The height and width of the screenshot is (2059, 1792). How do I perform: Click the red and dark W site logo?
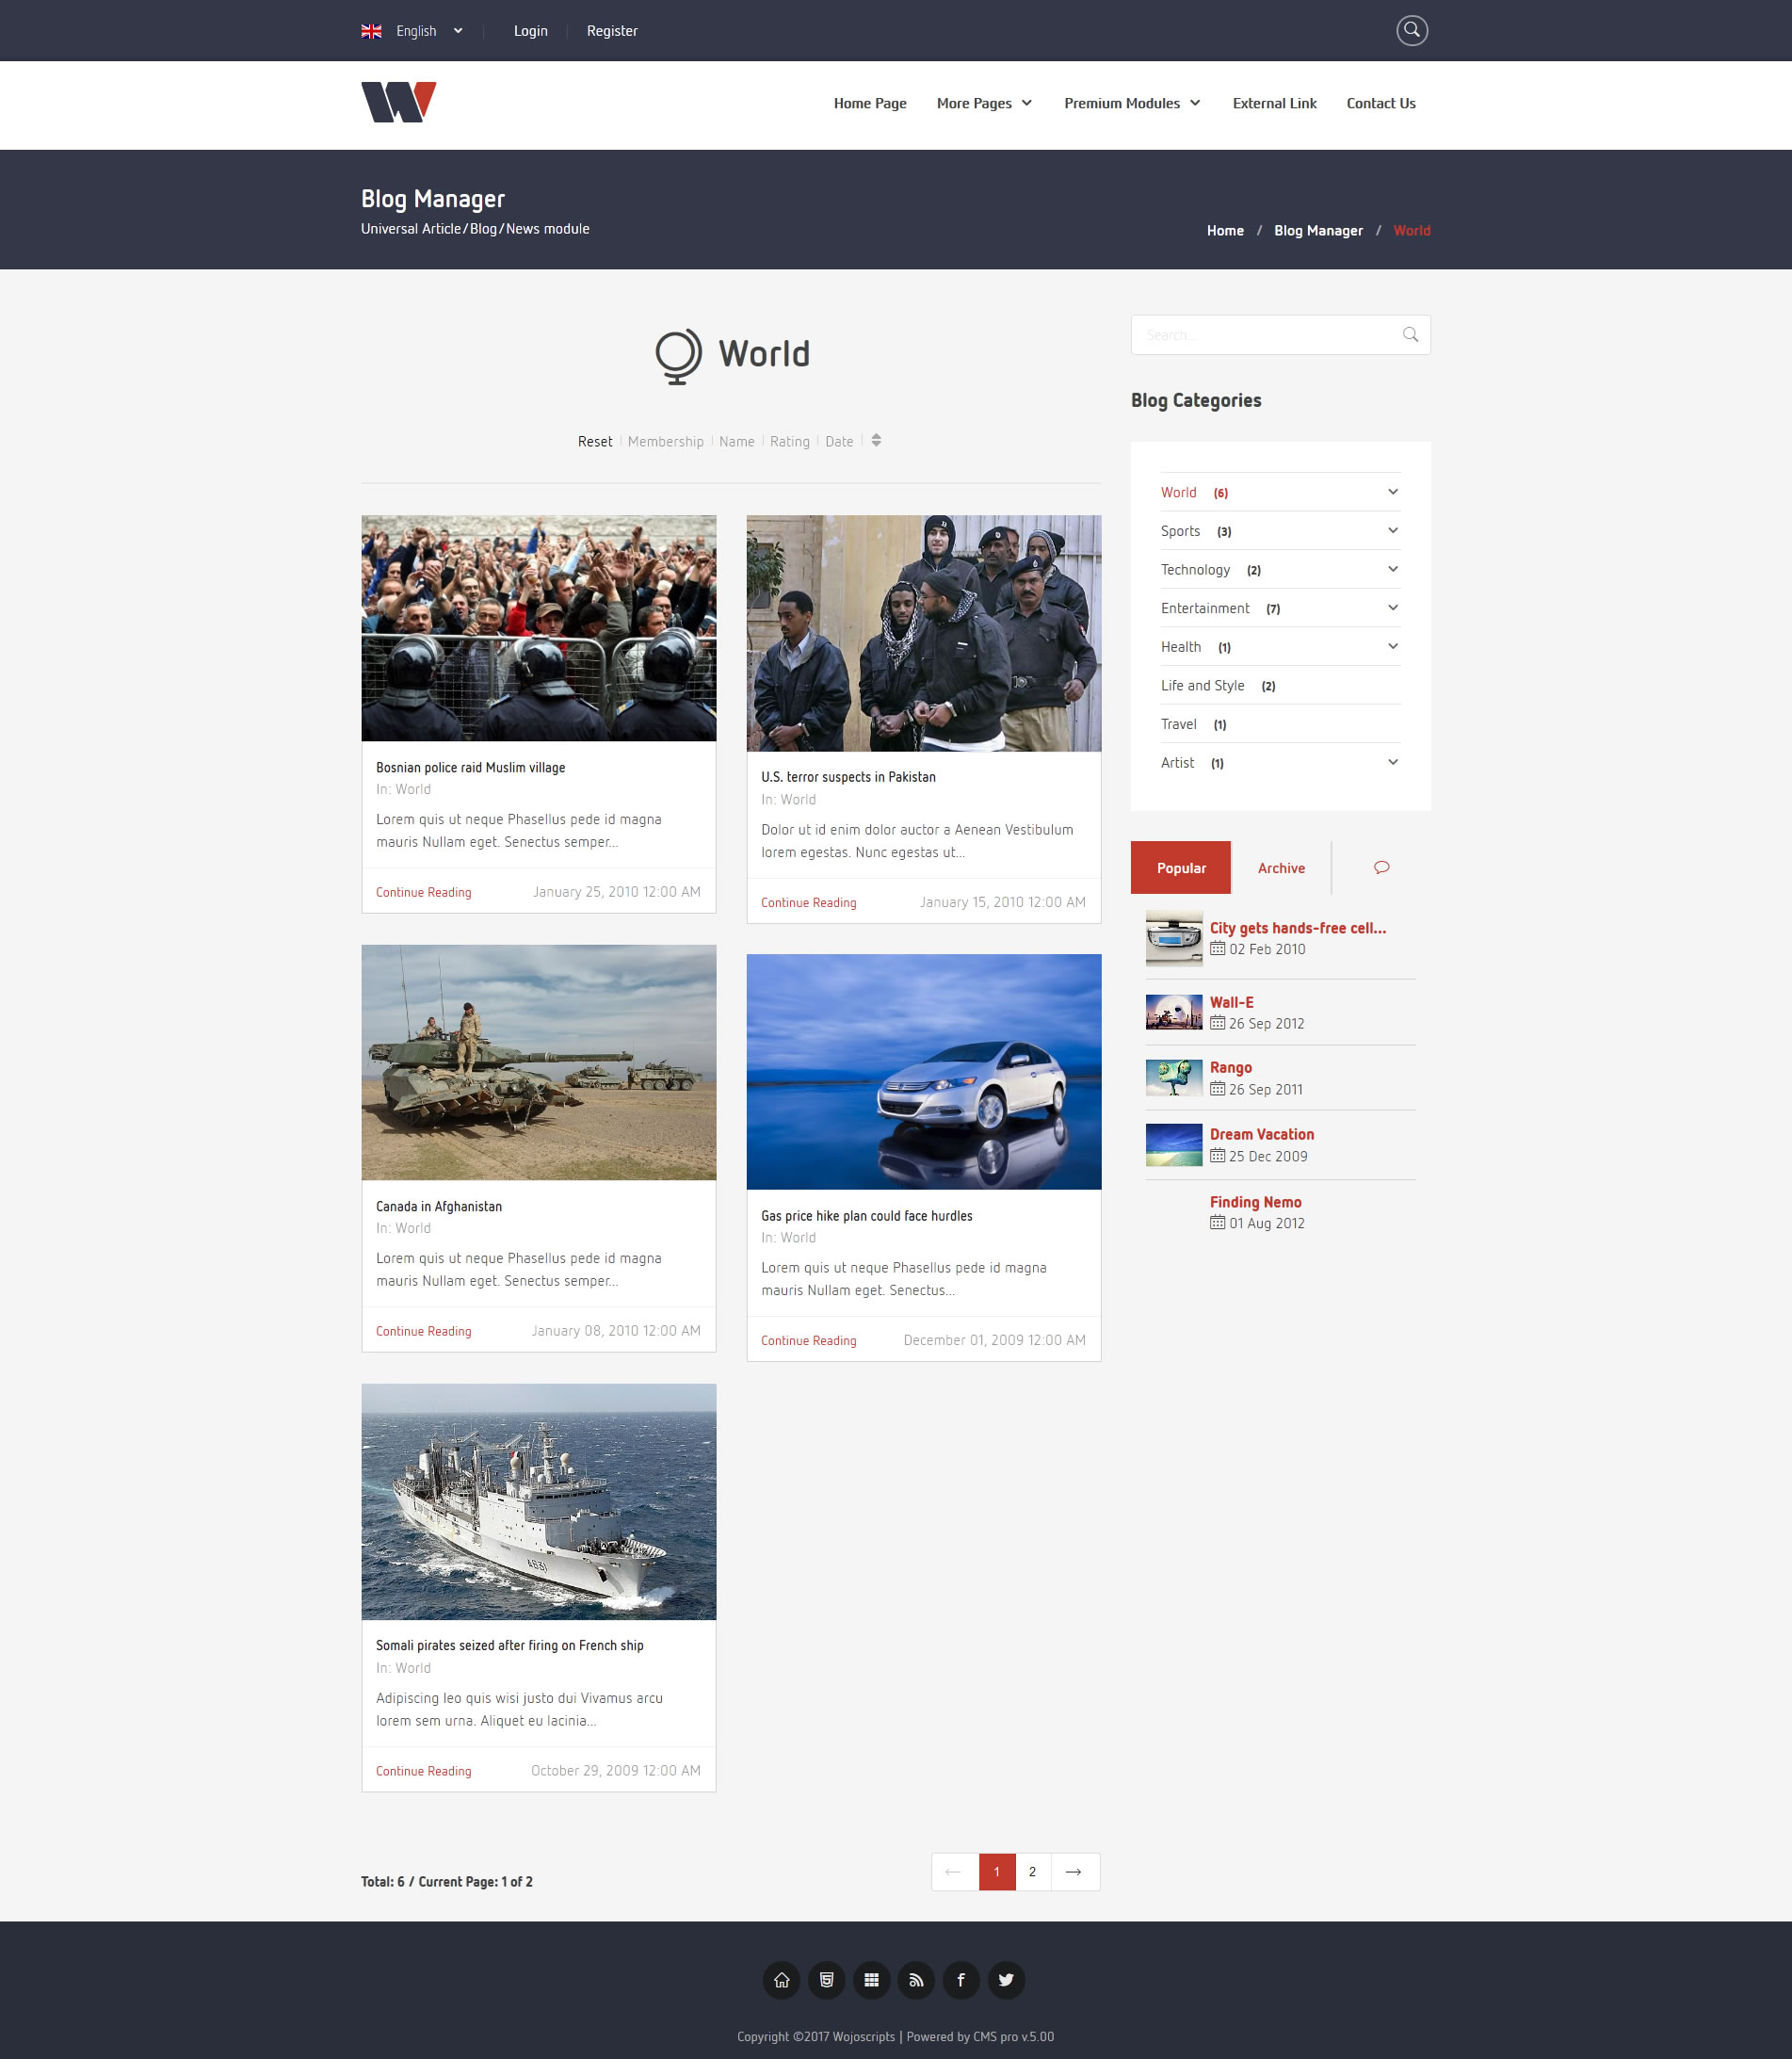point(398,102)
